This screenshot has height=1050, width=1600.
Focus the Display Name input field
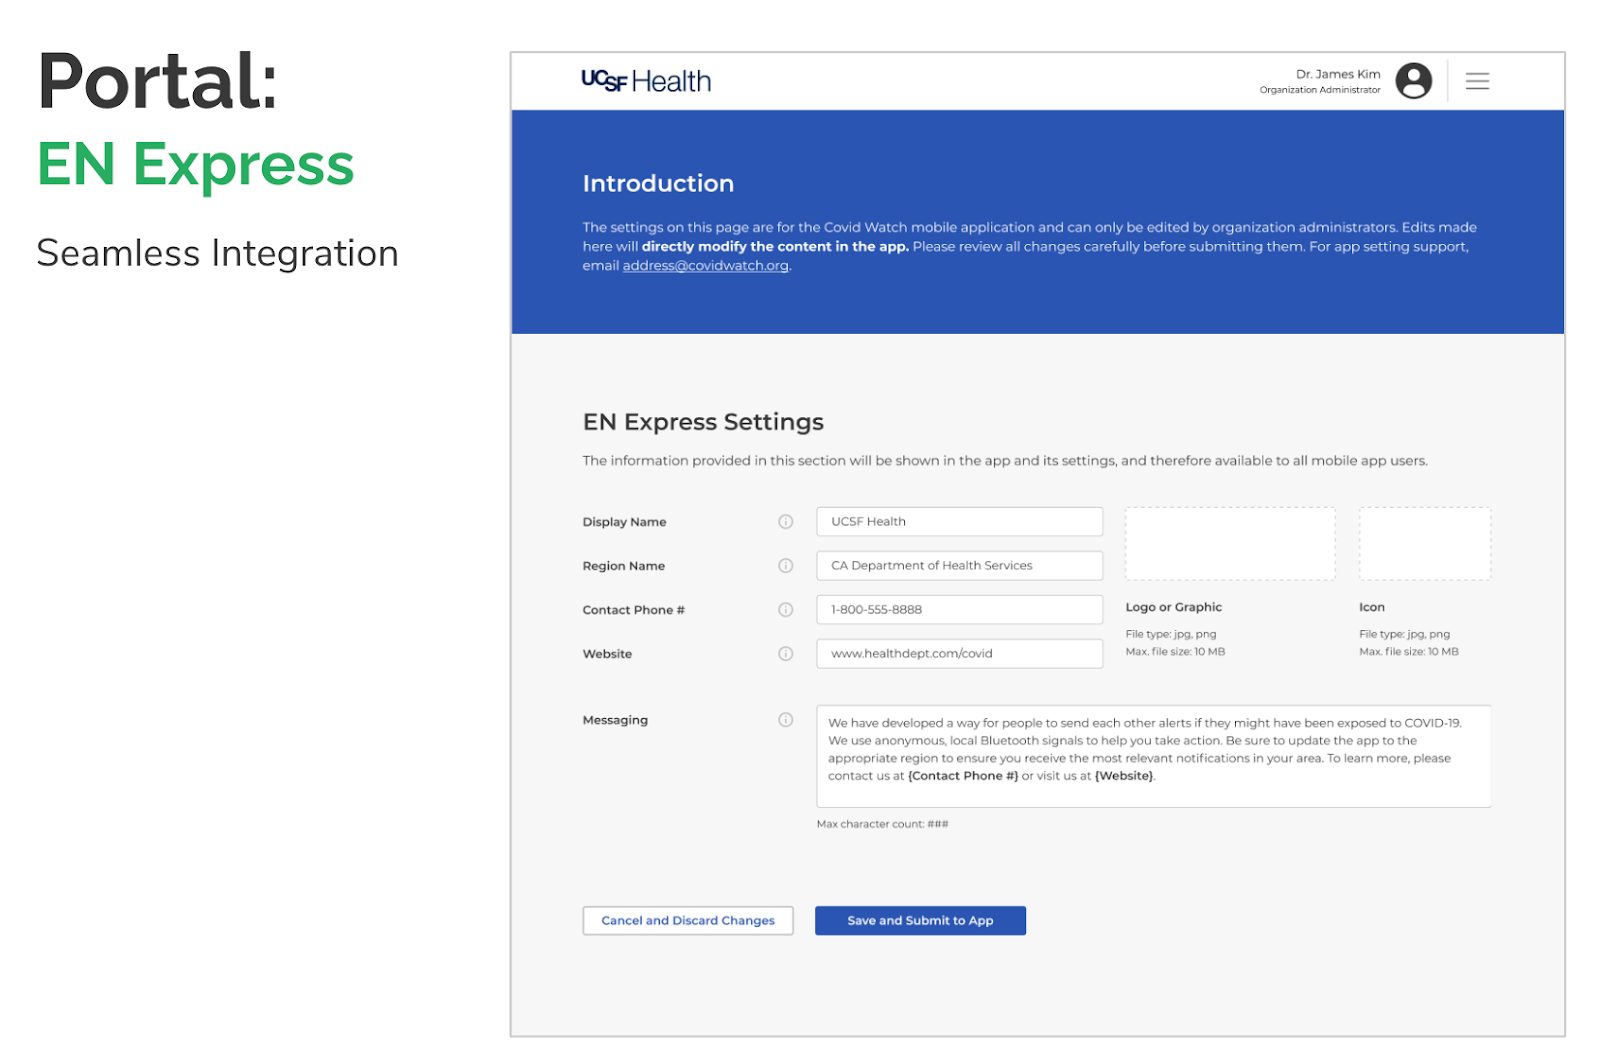point(960,522)
